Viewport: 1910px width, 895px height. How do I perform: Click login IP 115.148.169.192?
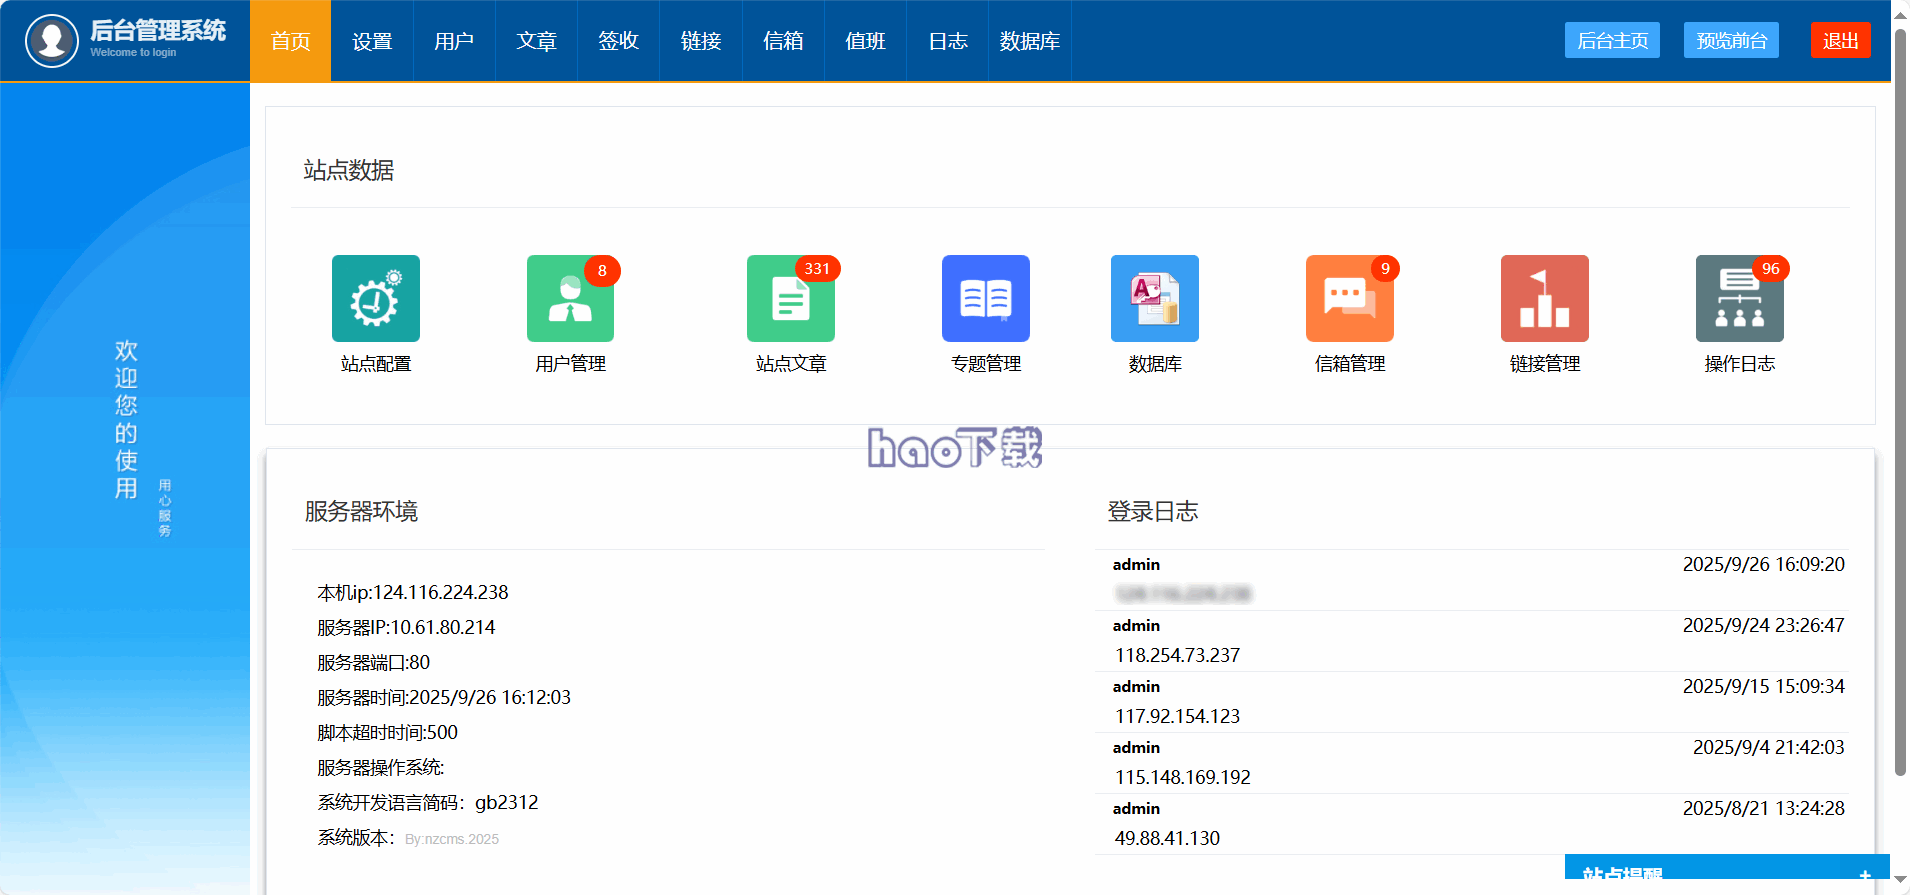1182,777
